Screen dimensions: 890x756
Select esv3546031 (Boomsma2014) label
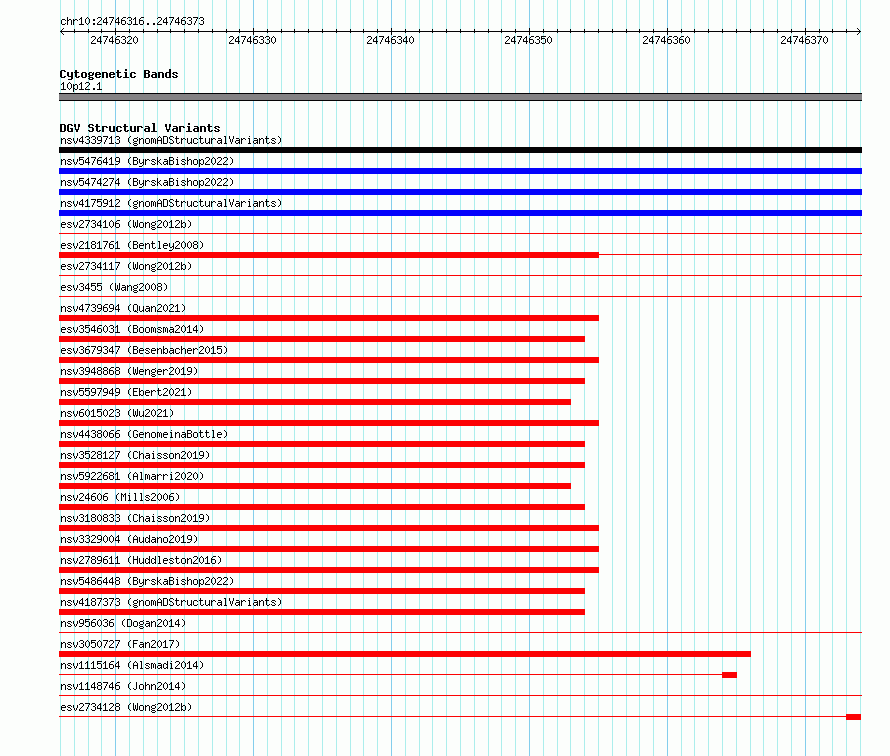pyautogui.click(x=132, y=329)
